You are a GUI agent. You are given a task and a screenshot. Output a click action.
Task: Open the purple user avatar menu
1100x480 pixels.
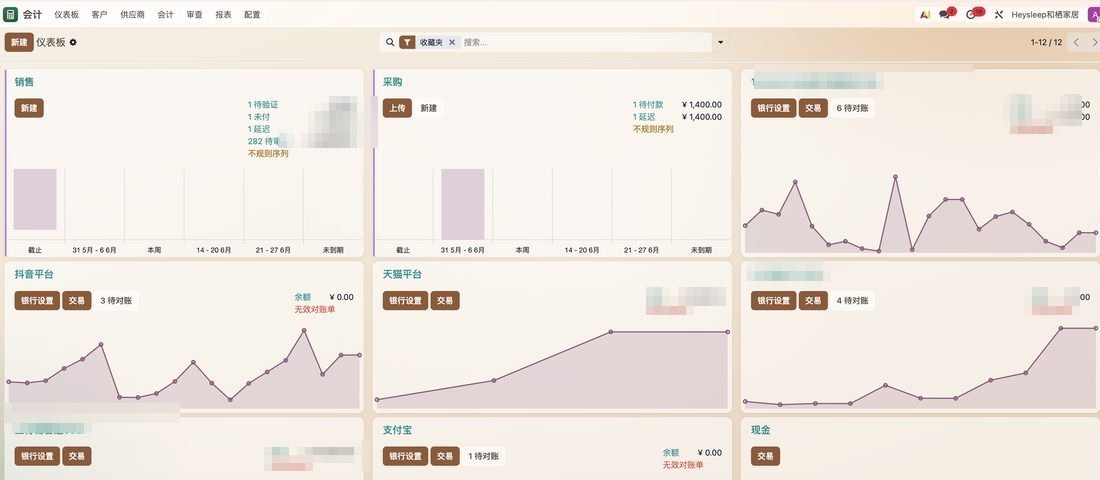(x=1093, y=14)
